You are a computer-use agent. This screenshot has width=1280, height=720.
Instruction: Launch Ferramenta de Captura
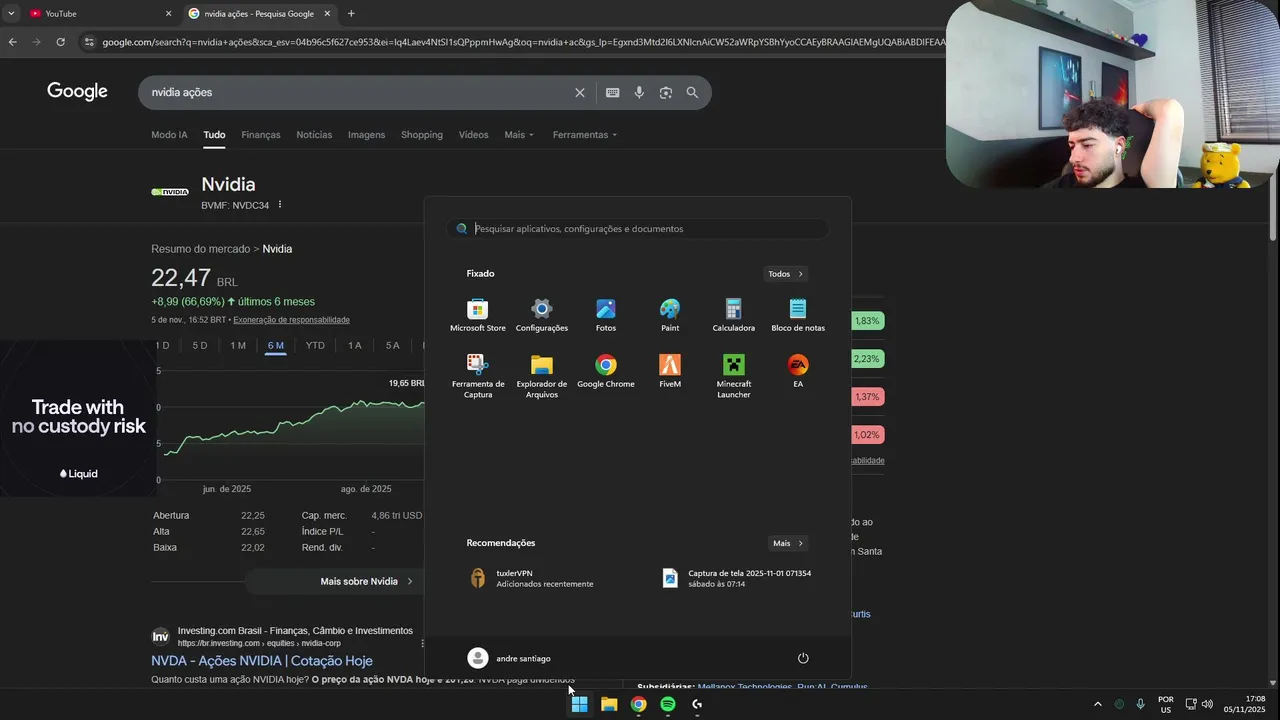tap(478, 376)
